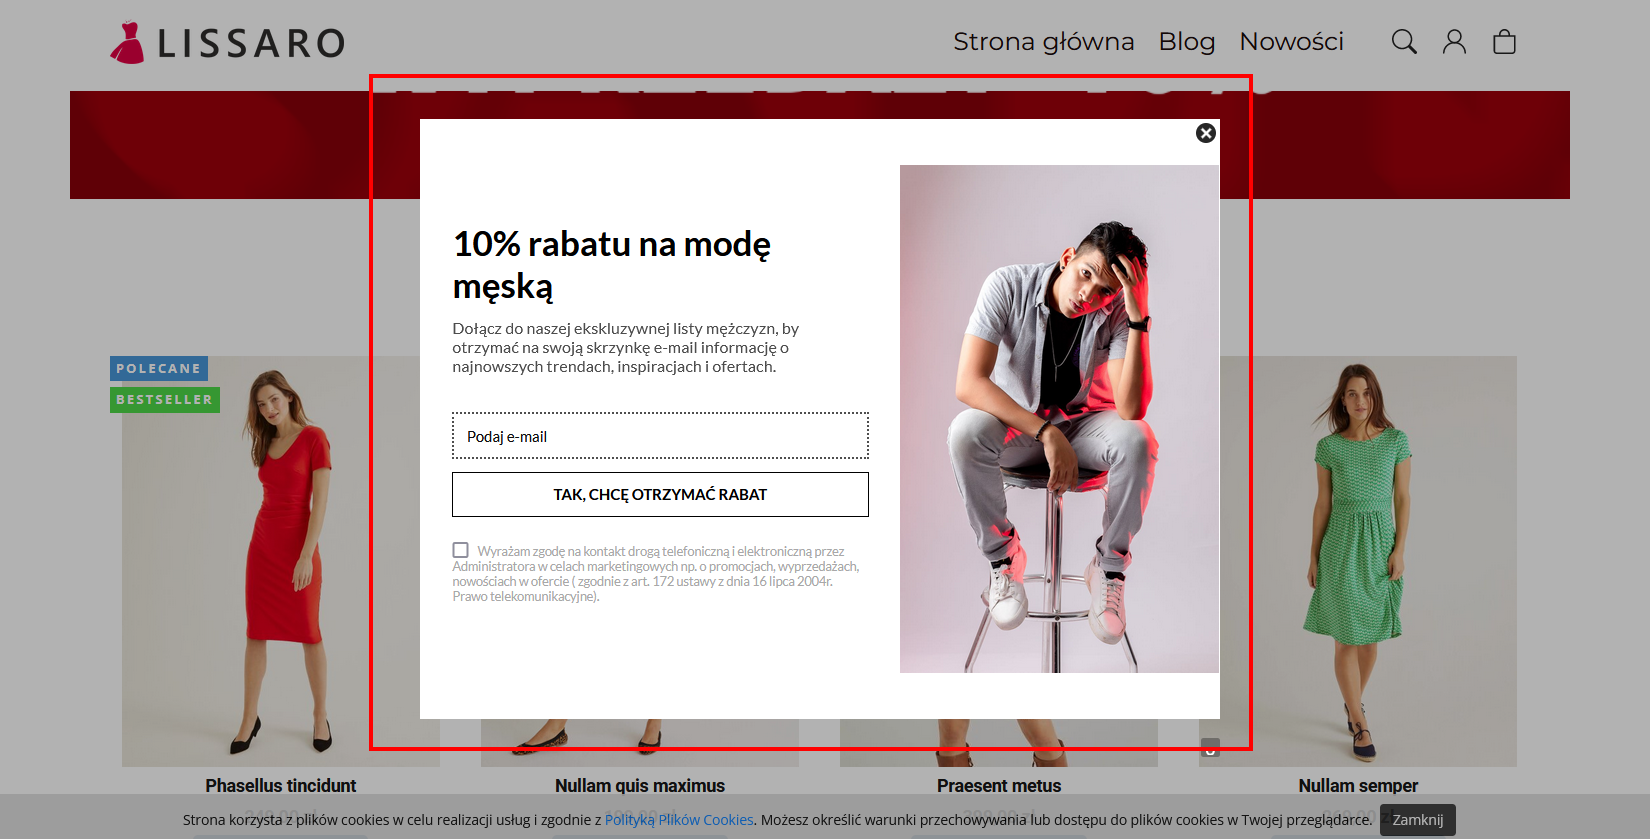Click the male model photo in popup
1650x839 pixels.
(x=1059, y=419)
